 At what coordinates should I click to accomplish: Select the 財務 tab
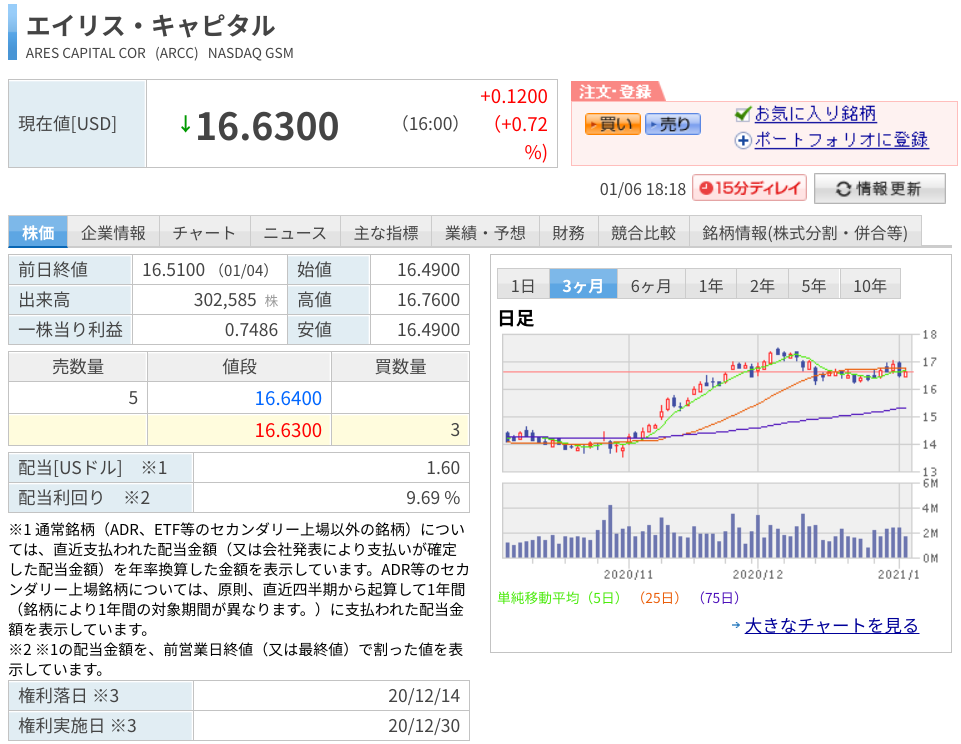[x=568, y=232]
